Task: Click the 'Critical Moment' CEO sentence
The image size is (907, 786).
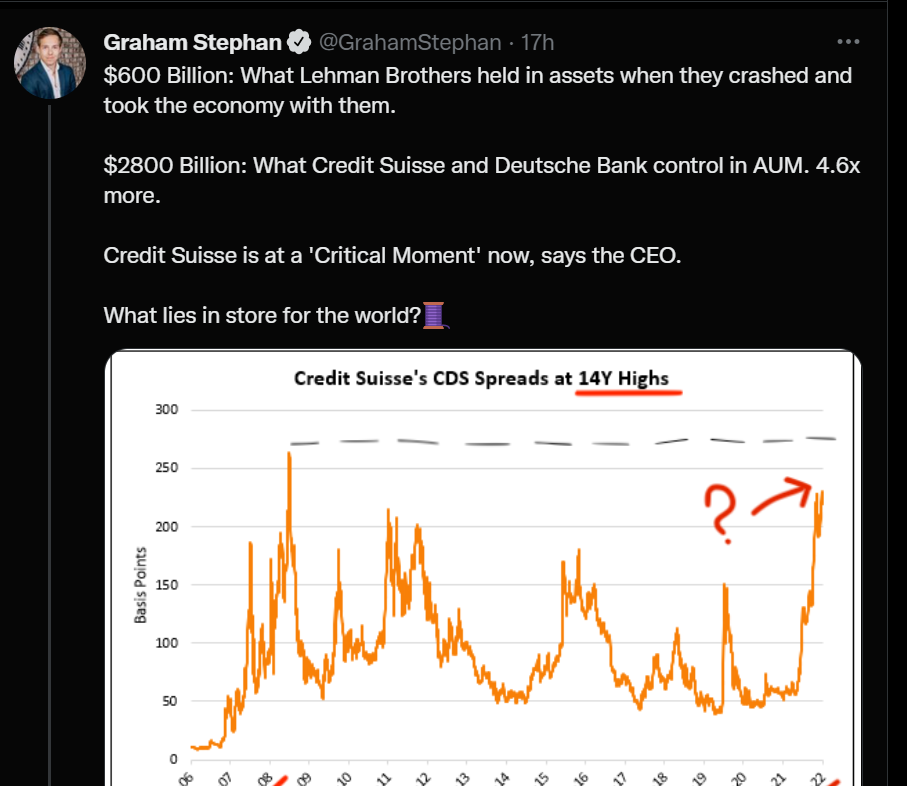Action: (392, 255)
